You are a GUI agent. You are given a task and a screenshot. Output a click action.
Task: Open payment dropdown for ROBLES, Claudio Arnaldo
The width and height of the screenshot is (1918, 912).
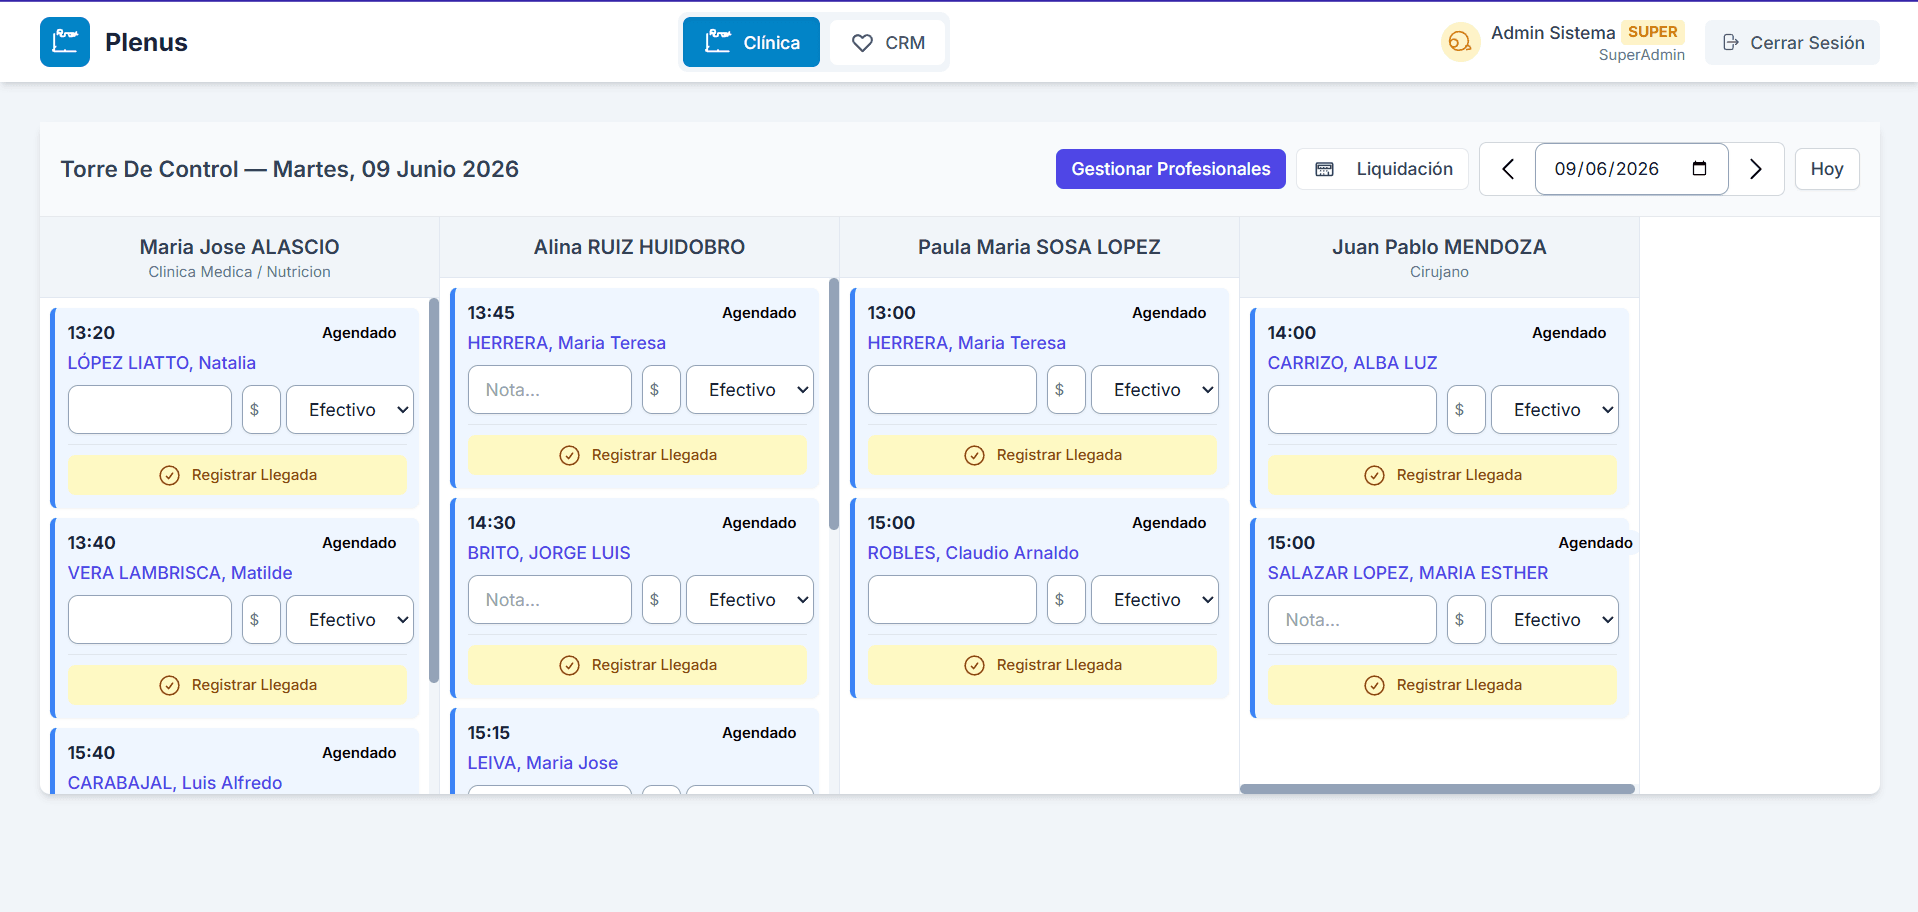tap(1155, 600)
